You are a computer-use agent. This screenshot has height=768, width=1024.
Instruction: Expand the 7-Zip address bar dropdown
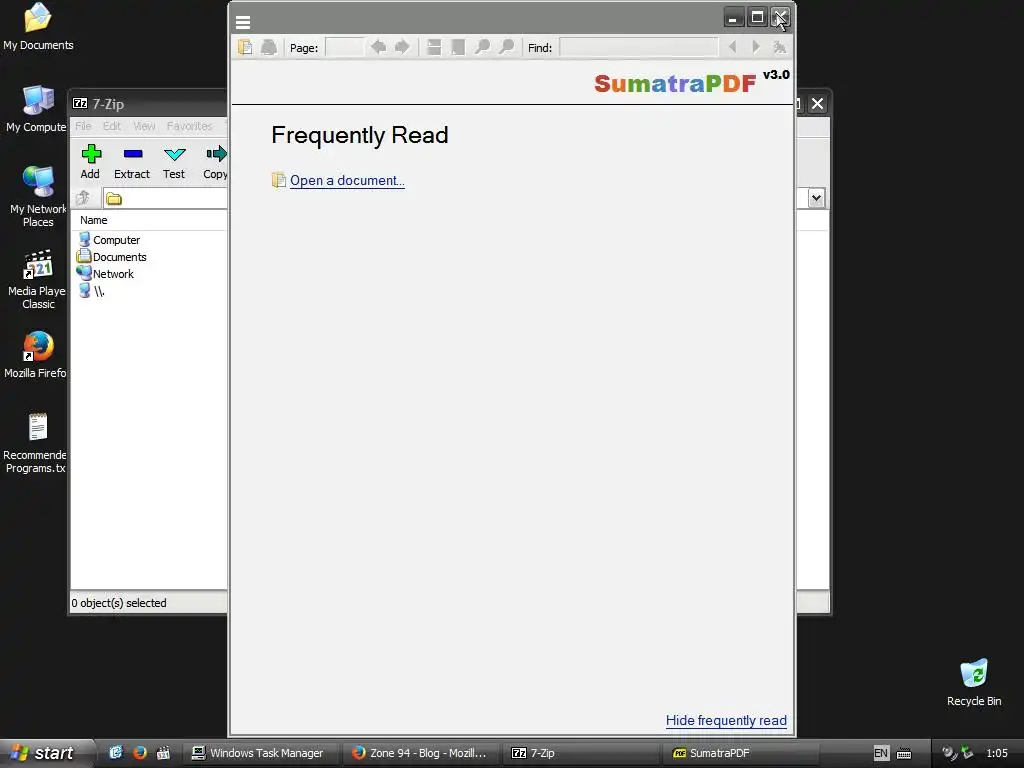tap(816, 198)
